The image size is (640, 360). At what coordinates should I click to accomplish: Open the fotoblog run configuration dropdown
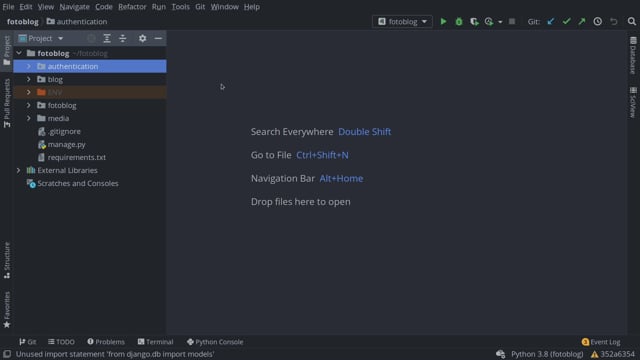tap(402, 22)
